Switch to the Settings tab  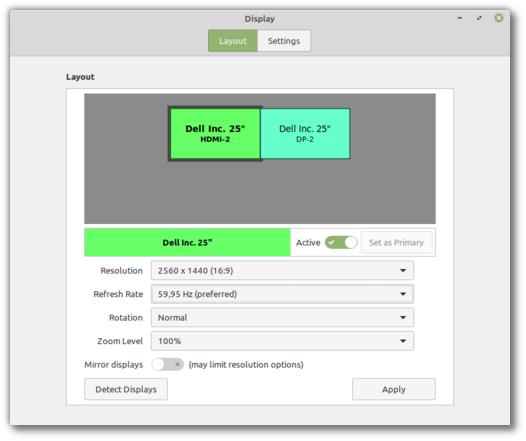tap(284, 41)
